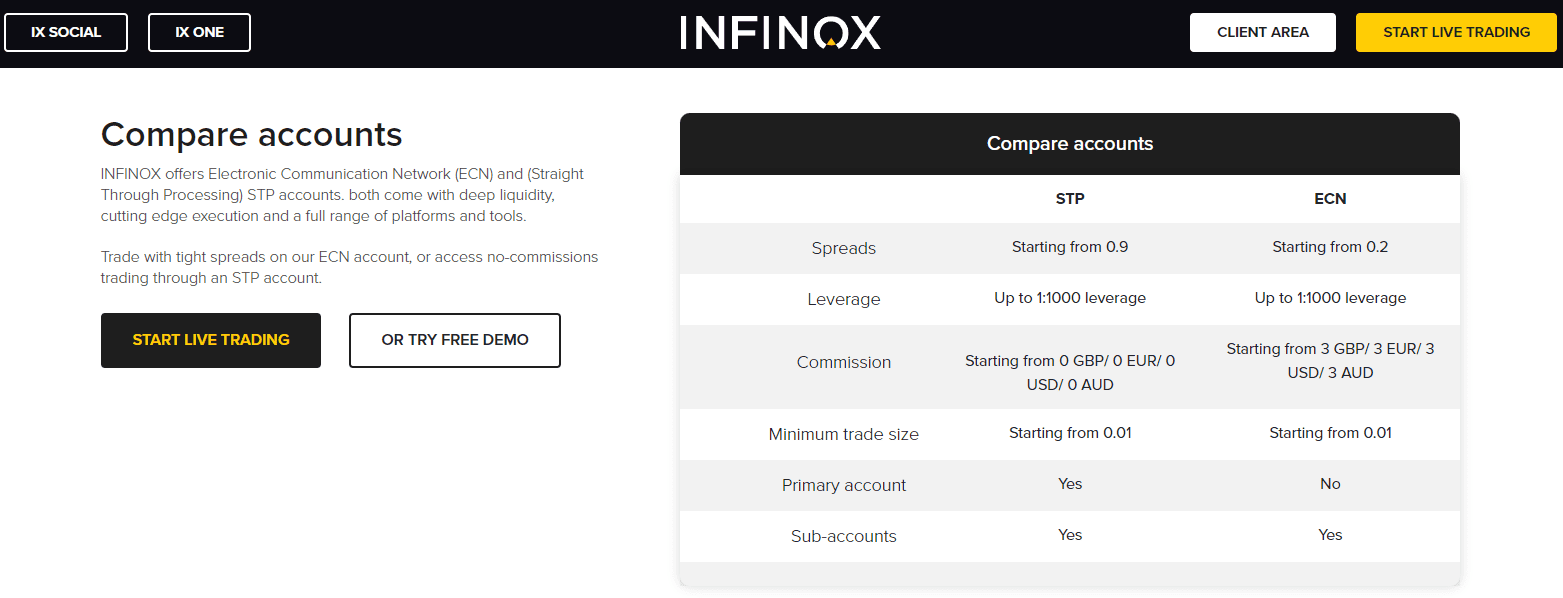Click the 'Starting from 0.2' ECN spread value
Image resolution: width=1563 pixels, height=598 pixels.
click(1330, 247)
